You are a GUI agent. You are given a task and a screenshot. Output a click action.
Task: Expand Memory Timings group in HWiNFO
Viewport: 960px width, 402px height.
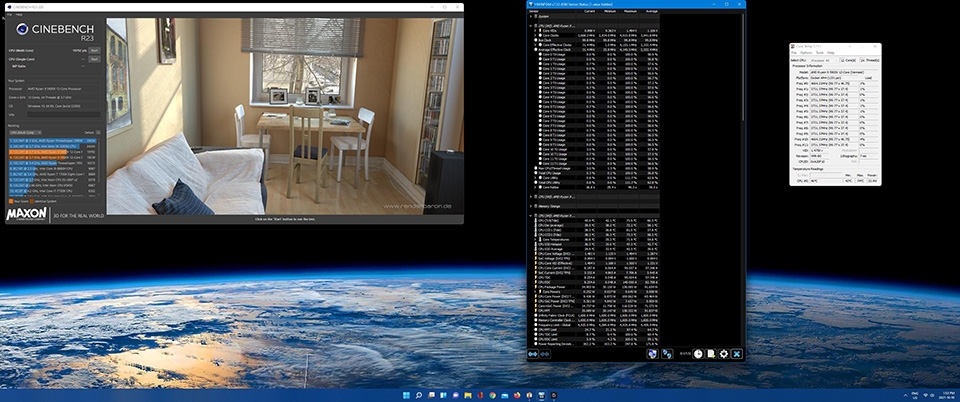pyautogui.click(x=531, y=206)
